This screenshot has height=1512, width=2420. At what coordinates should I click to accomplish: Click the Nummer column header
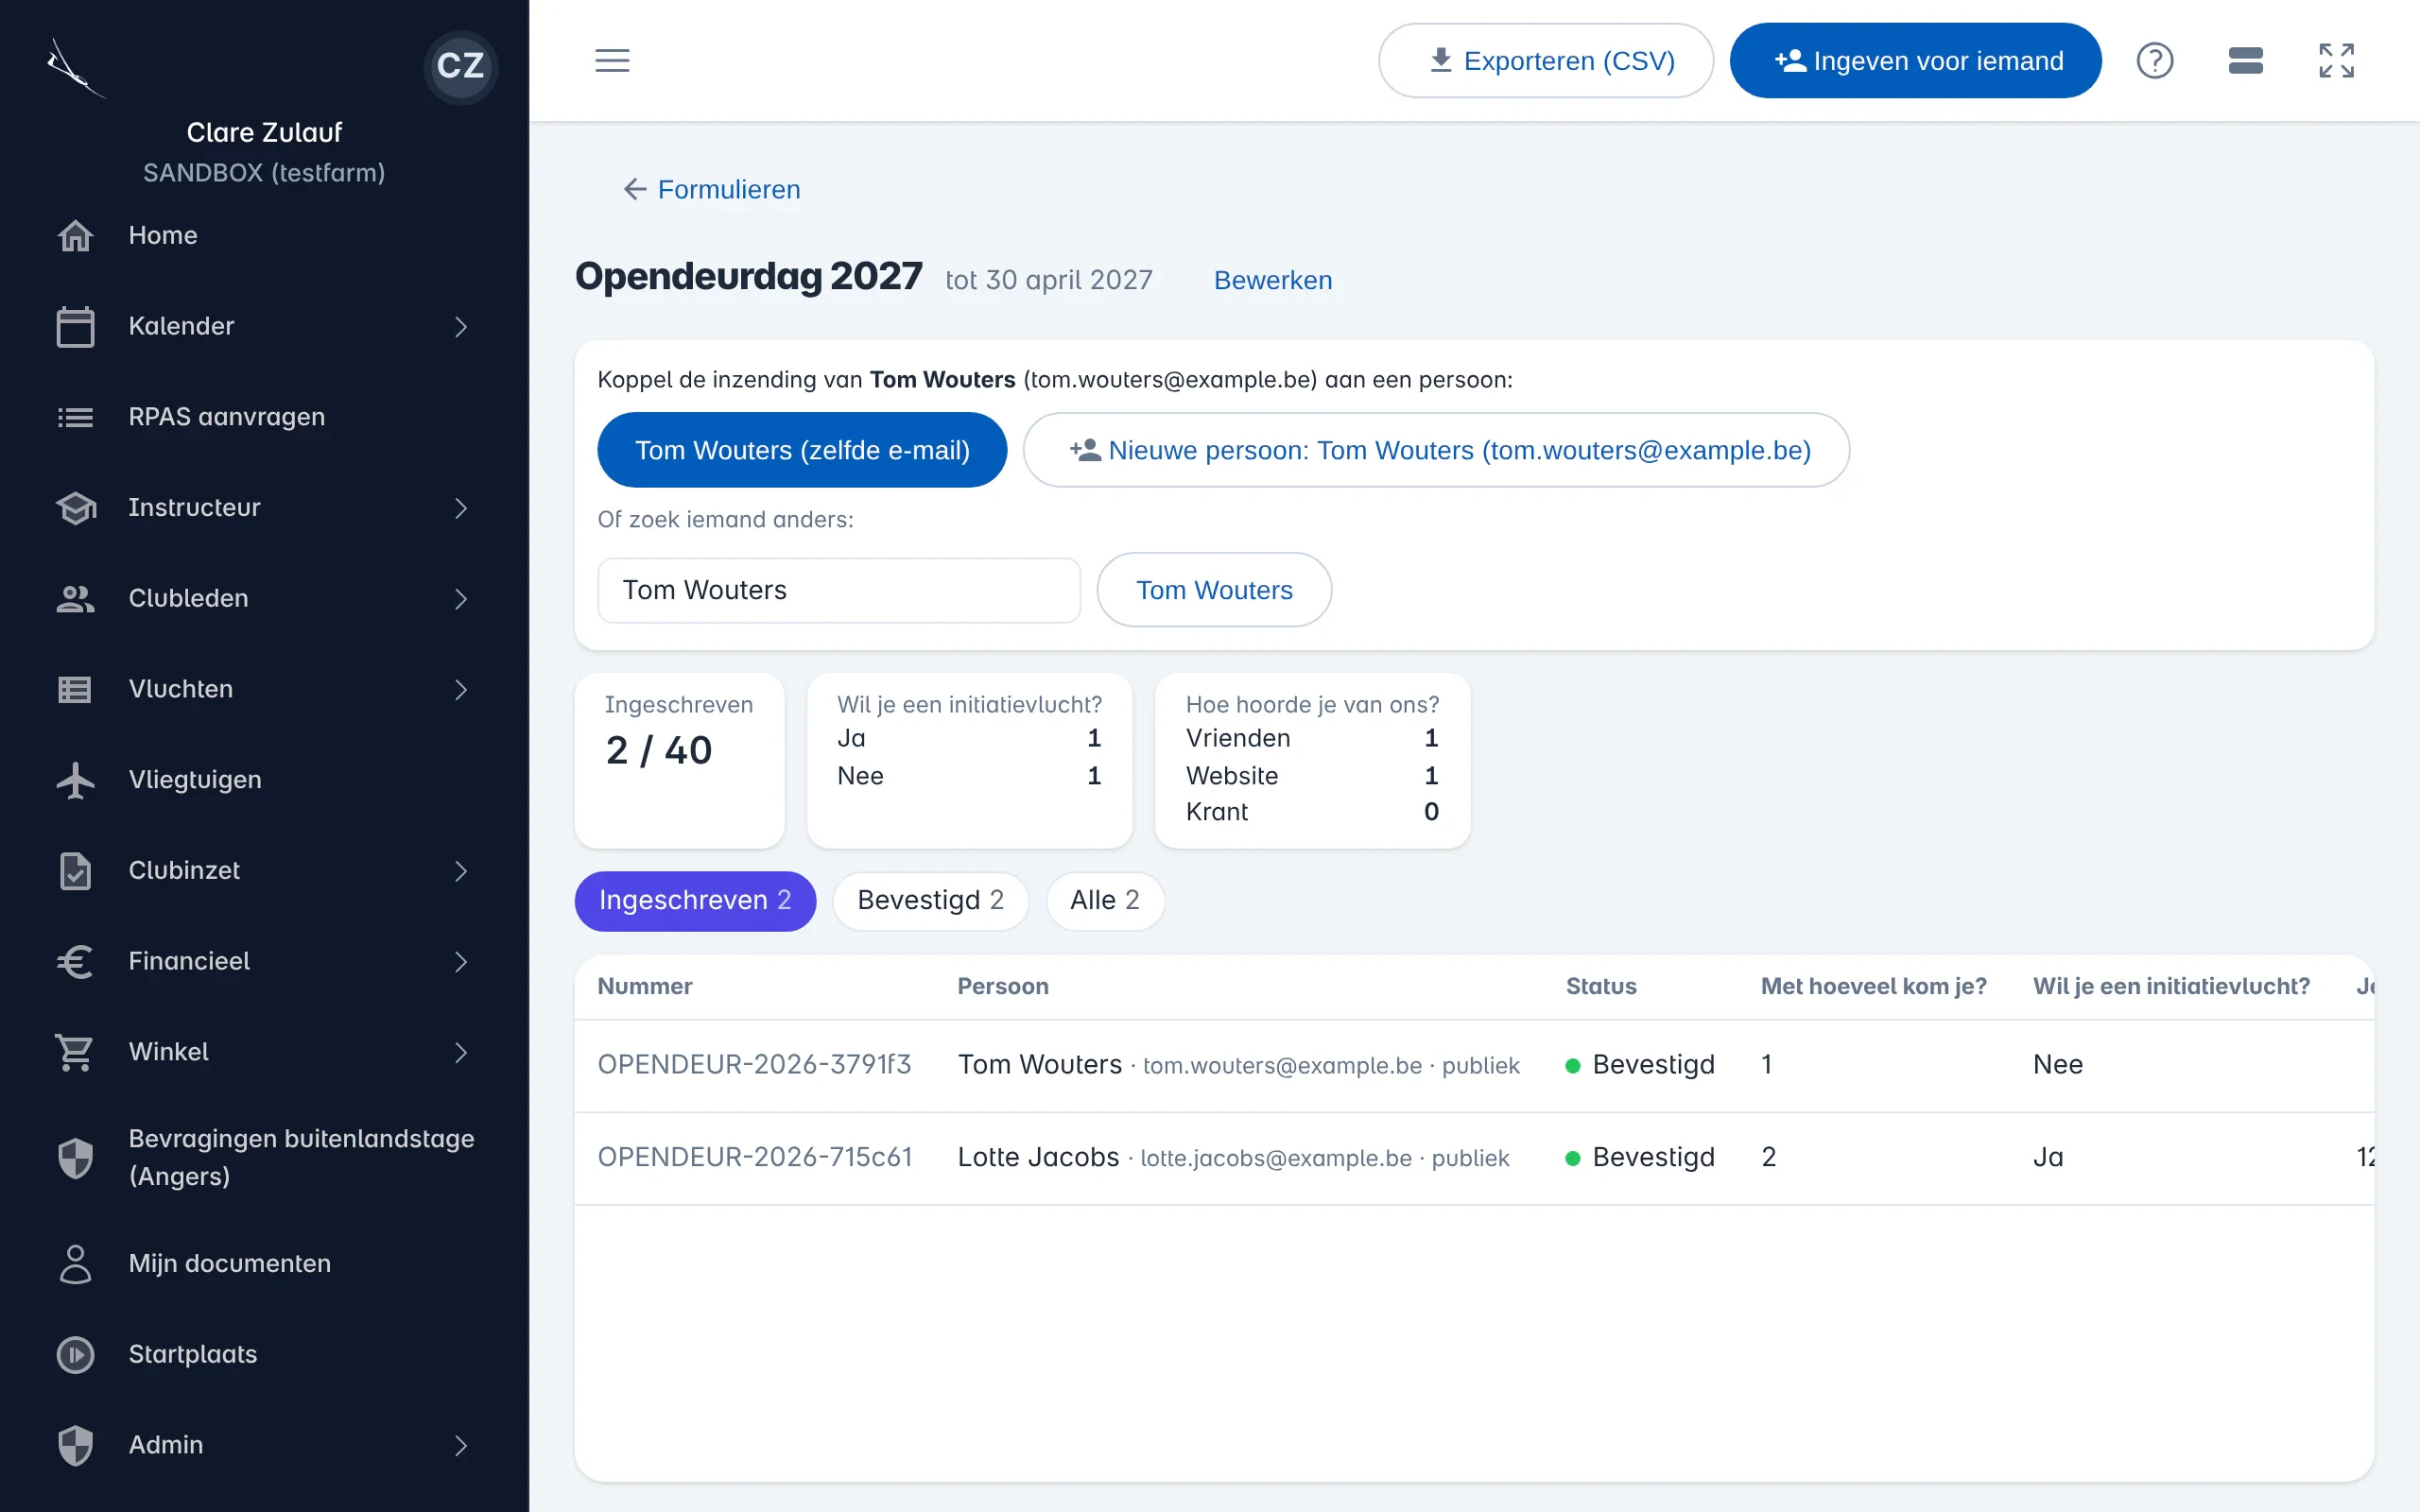tap(644, 987)
